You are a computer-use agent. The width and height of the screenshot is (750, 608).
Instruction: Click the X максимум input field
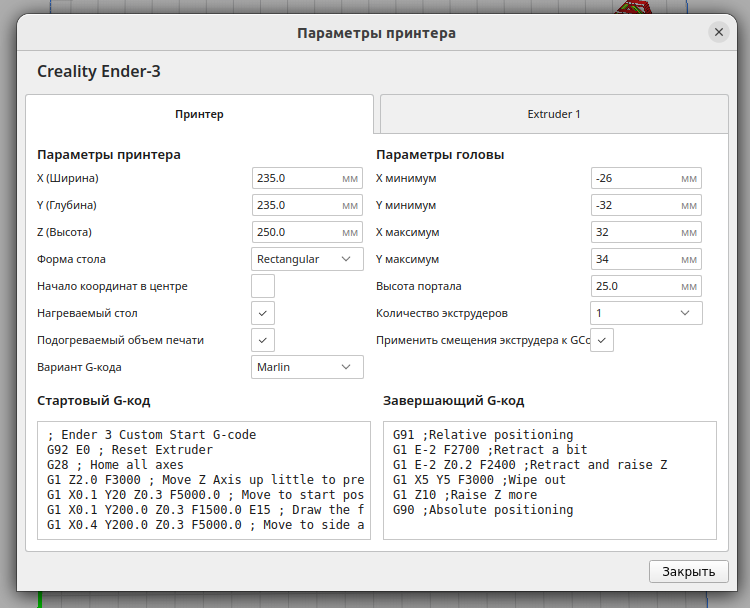coord(646,232)
